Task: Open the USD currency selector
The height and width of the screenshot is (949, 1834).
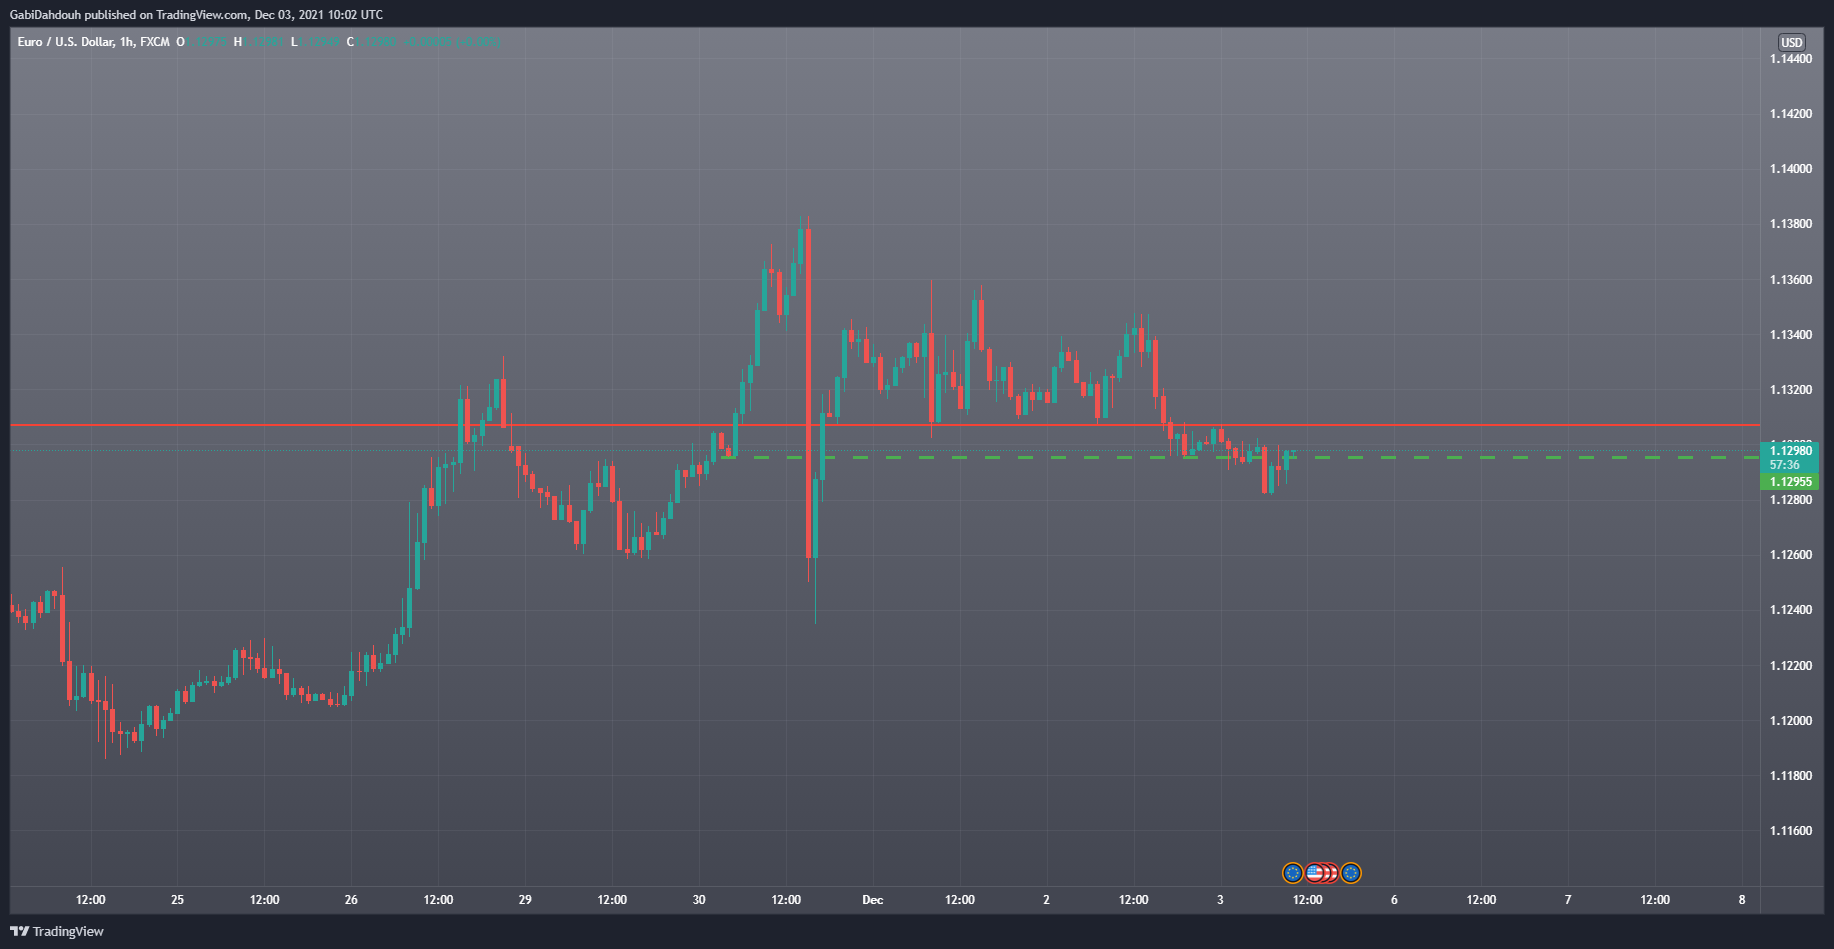Action: pos(1791,42)
